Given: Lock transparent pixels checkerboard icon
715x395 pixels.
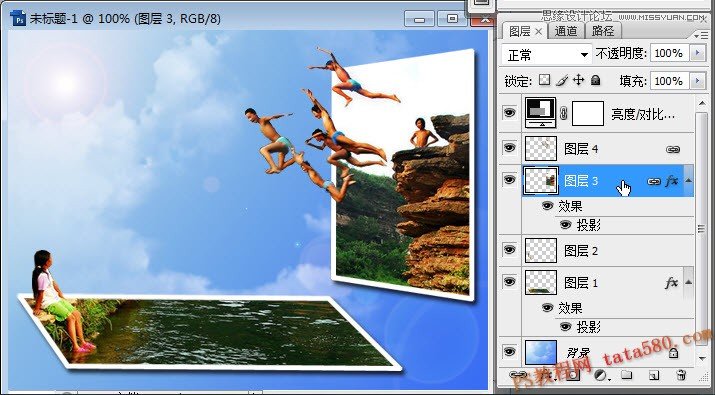Looking at the screenshot, I should click(x=544, y=80).
